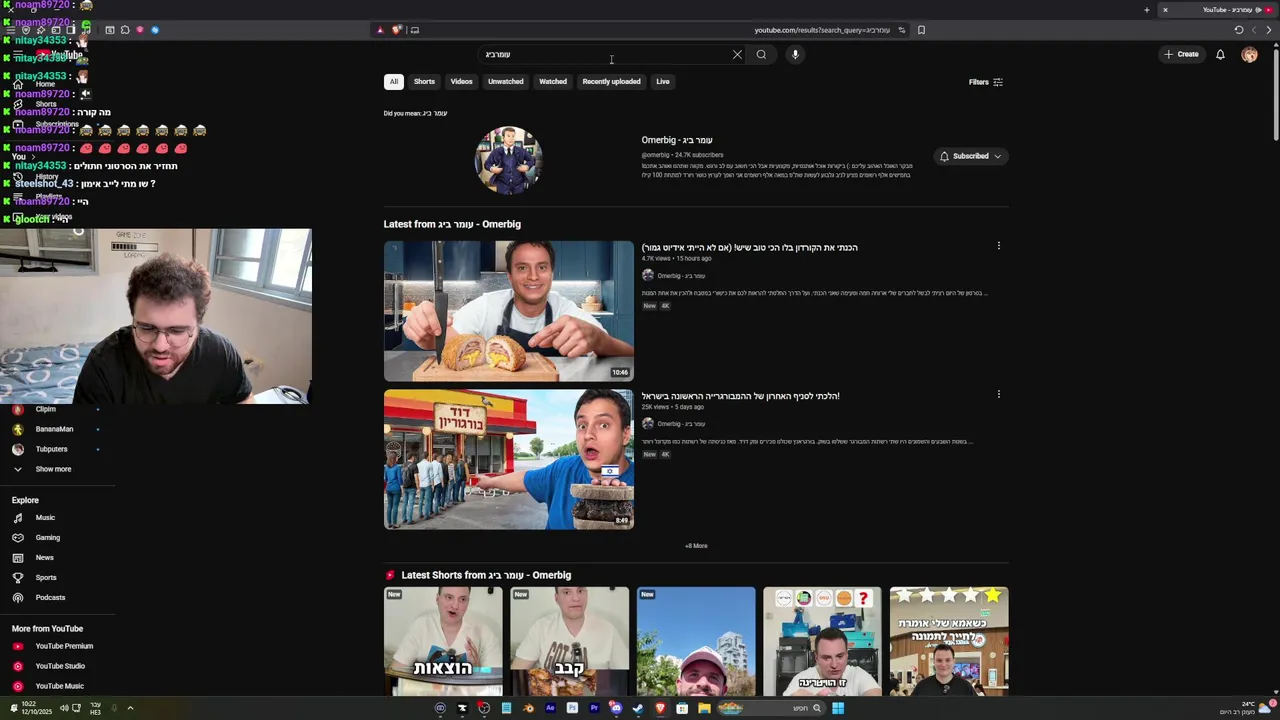Screen dimensions: 1280x720
Task: Clear the YouTube search box text
Action: point(737,55)
